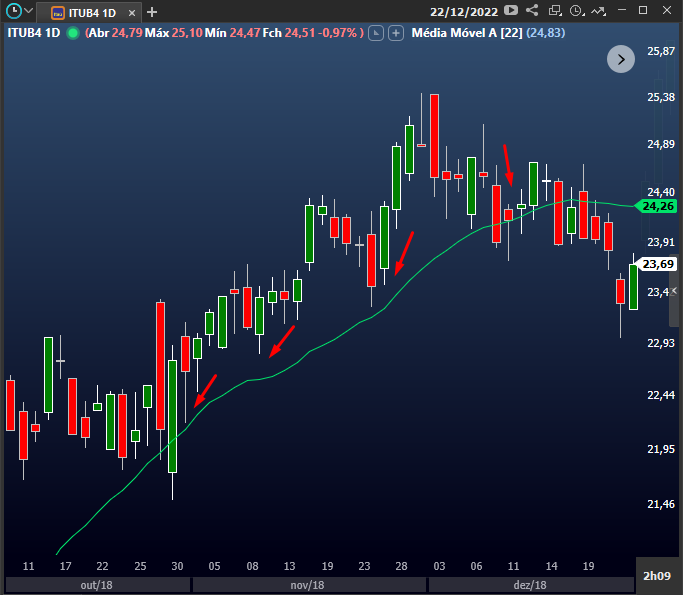Click the round right-arrow scroll button
The height and width of the screenshot is (595, 683).
[x=621, y=59]
